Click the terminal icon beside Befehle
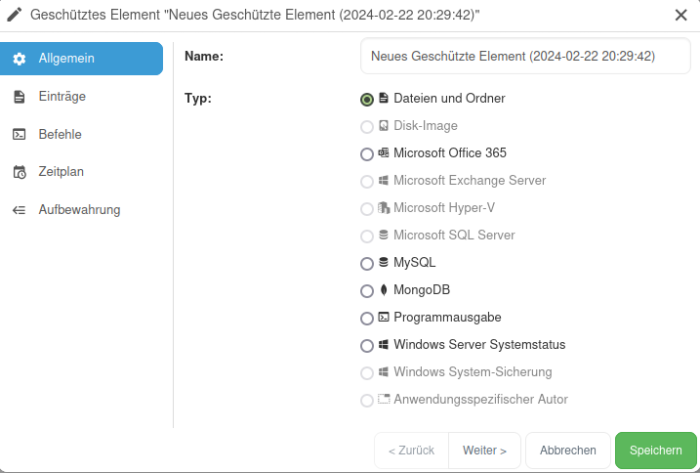The image size is (700, 473). (19, 134)
